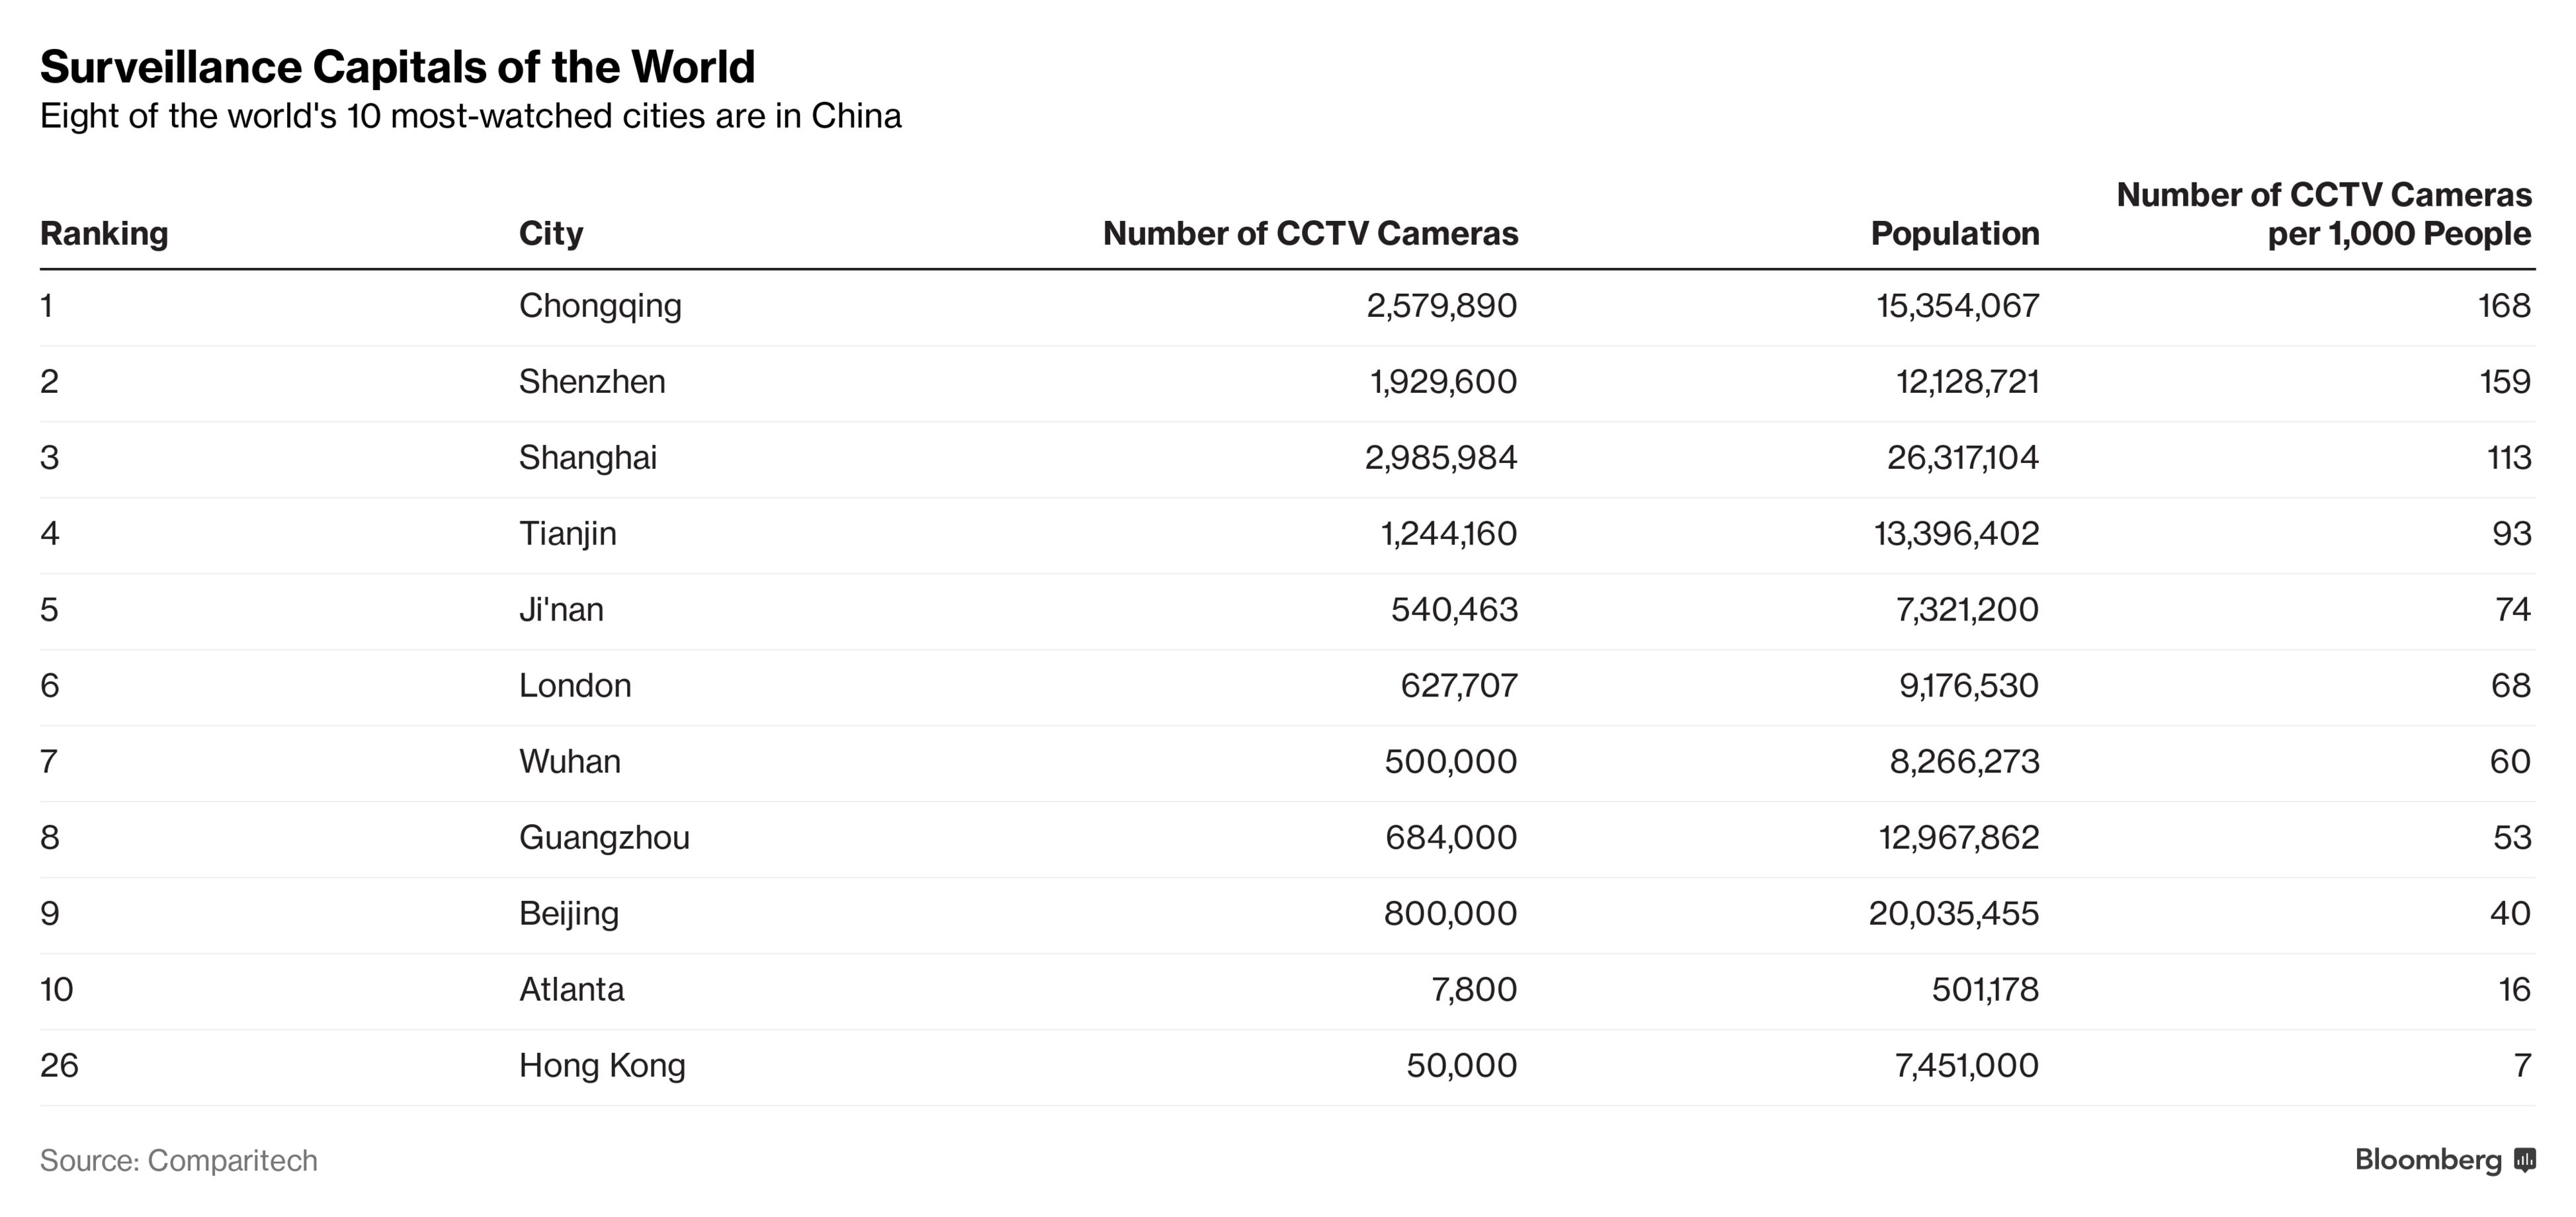This screenshot has width=2576, height=1217.
Task: Select the Ranking column header
Action: tap(104, 233)
